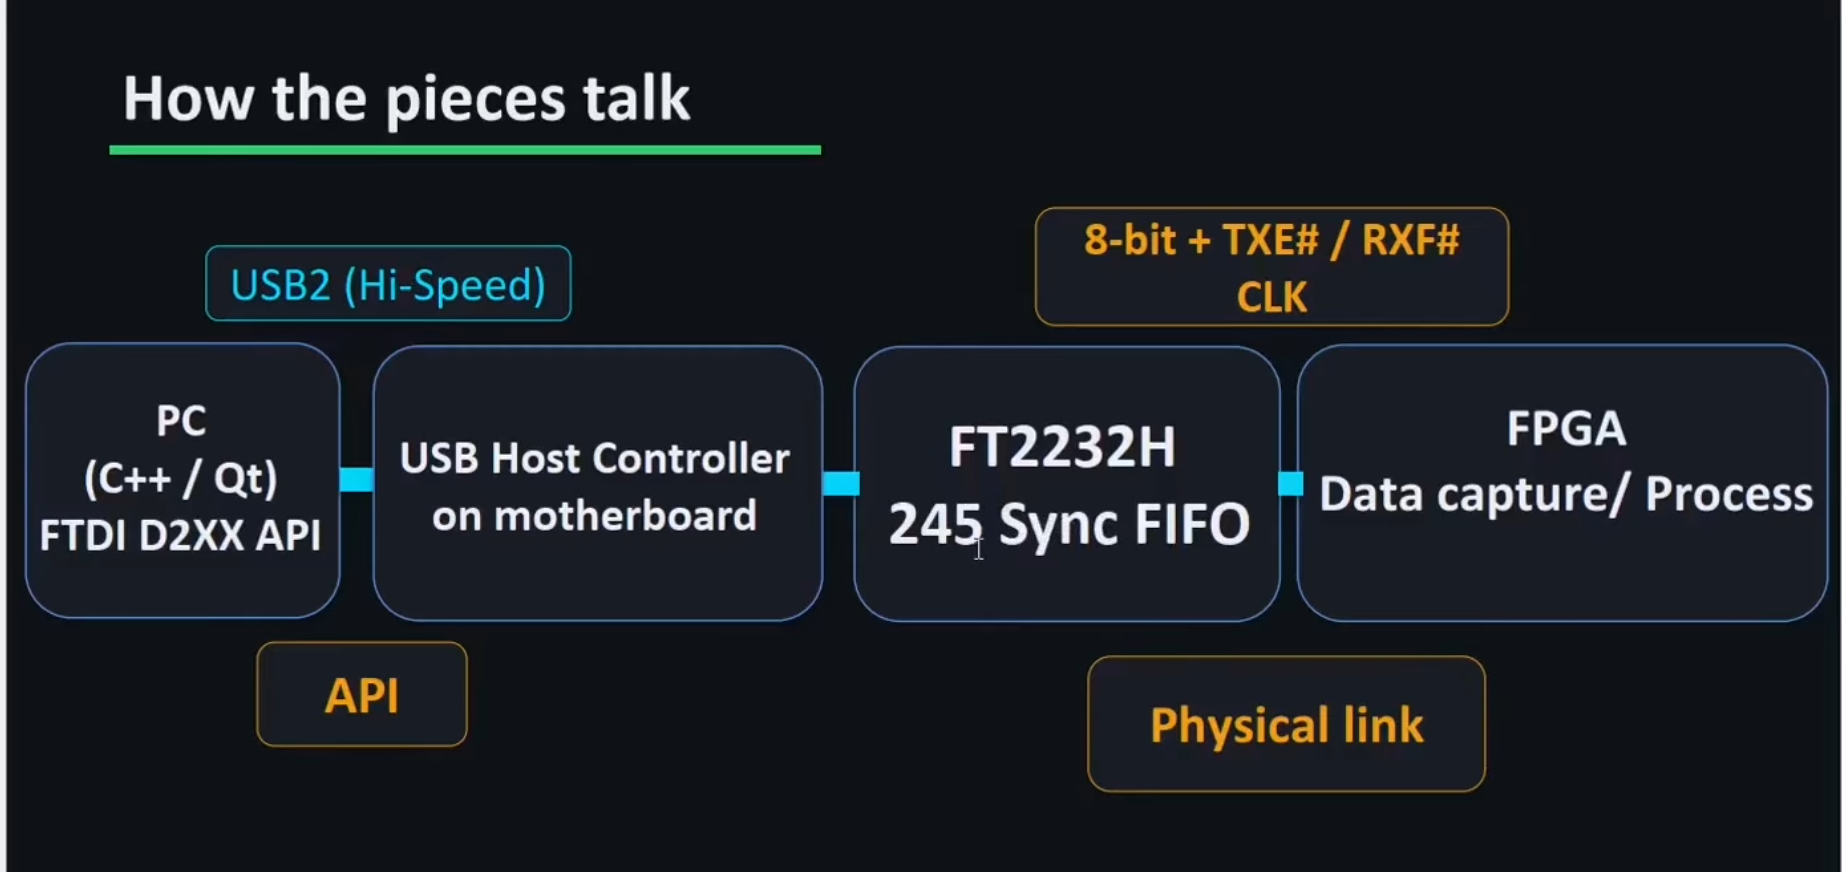Screen dimensions: 1842x872
Task: Select the FT2232H chip name
Action: [x=1062, y=447]
